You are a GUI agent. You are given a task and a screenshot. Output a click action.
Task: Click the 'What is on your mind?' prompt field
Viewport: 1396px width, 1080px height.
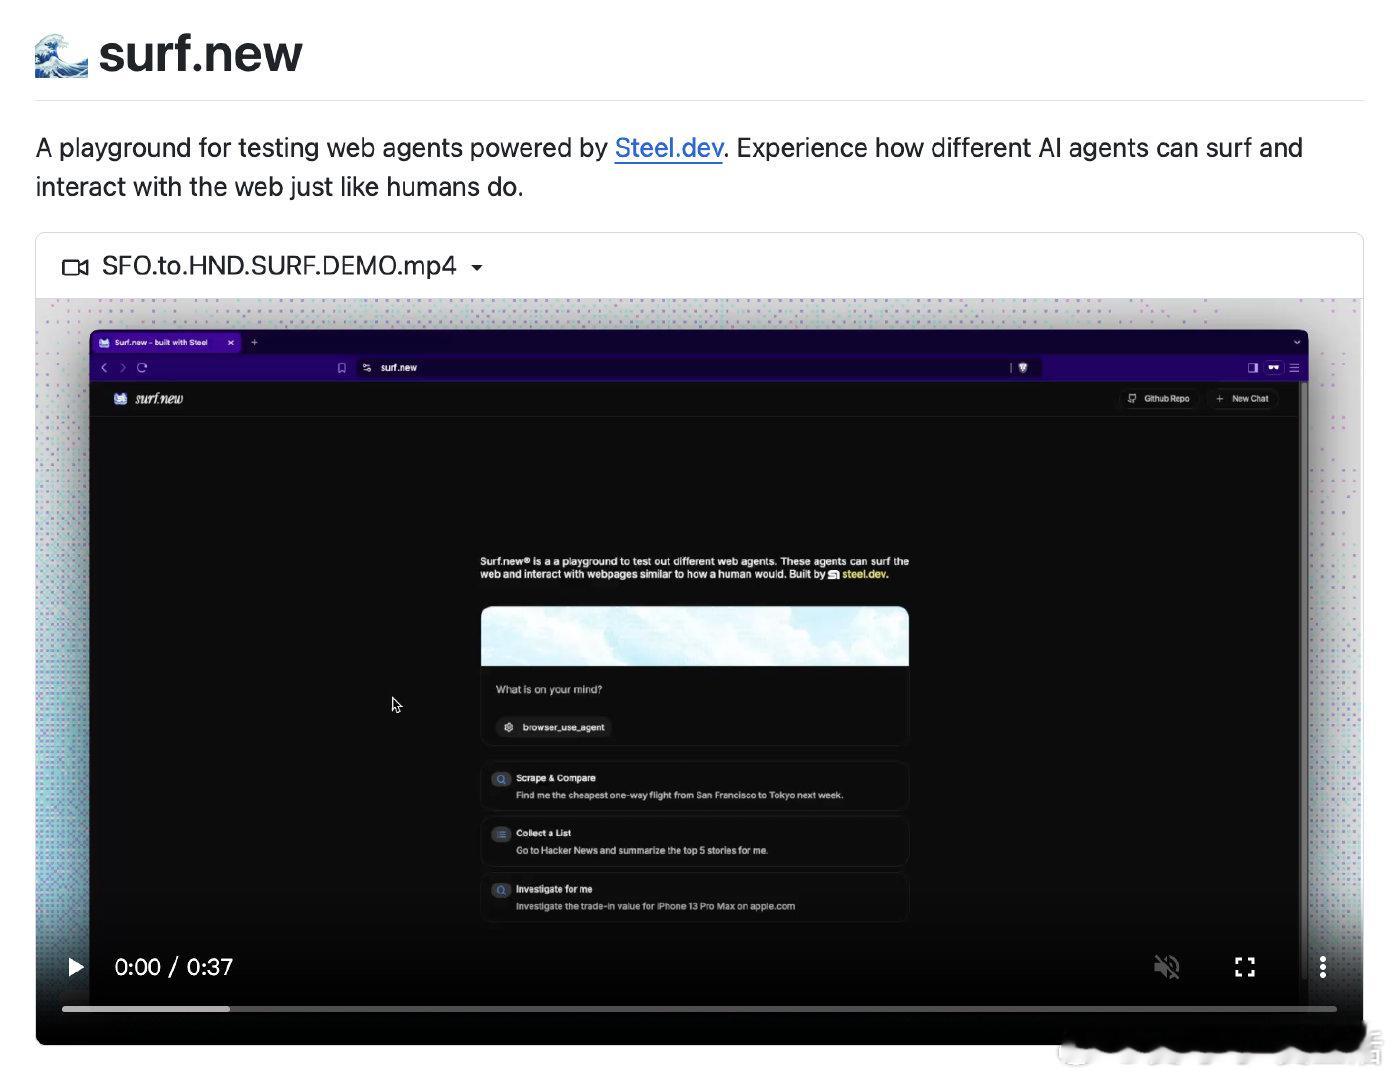(x=694, y=690)
